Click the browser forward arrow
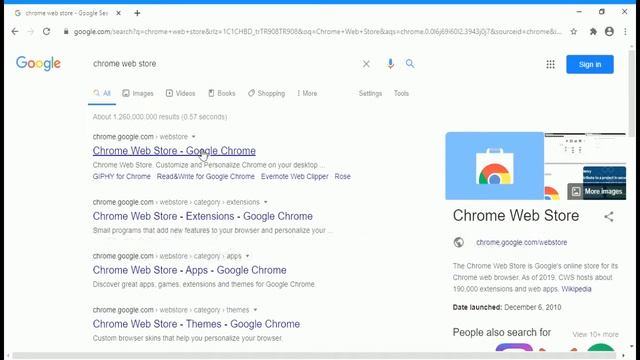Viewport: 640px width, 360px height. 31,31
